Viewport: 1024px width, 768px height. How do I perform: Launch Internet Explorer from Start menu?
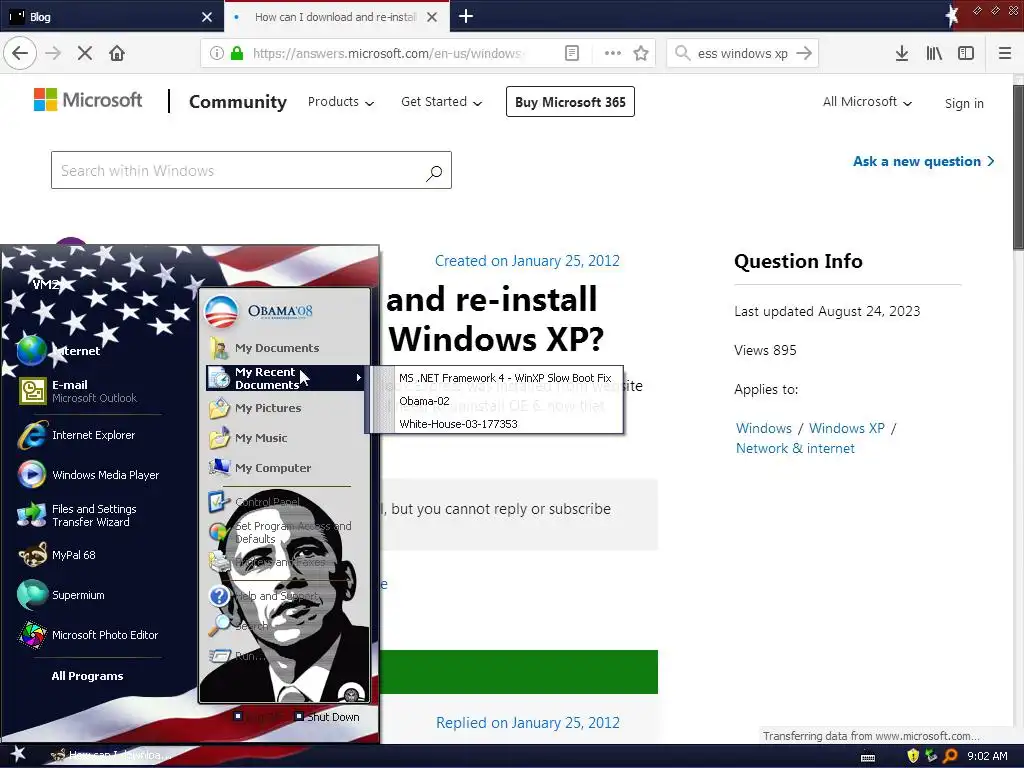coord(77,435)
